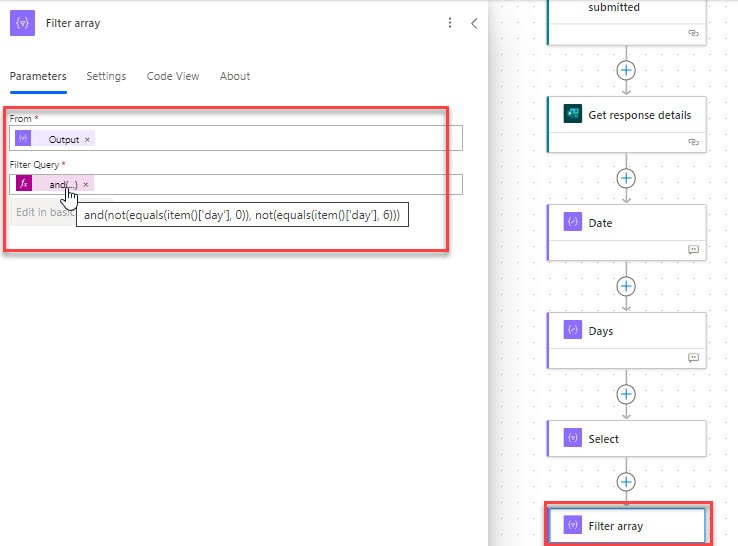Click the Filter Query field label
This screenshot has width=738, height=546.
pos(34,165)
